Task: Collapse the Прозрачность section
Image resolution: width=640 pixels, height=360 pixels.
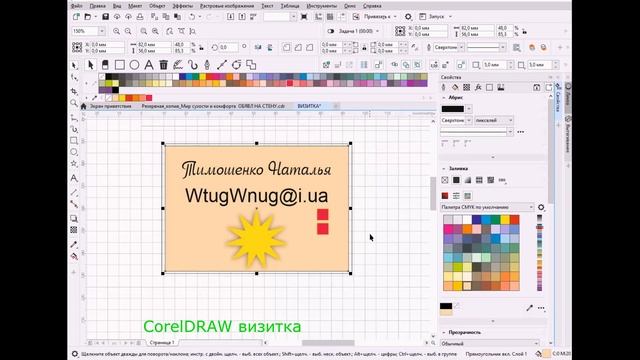Action: coord(444,333)
